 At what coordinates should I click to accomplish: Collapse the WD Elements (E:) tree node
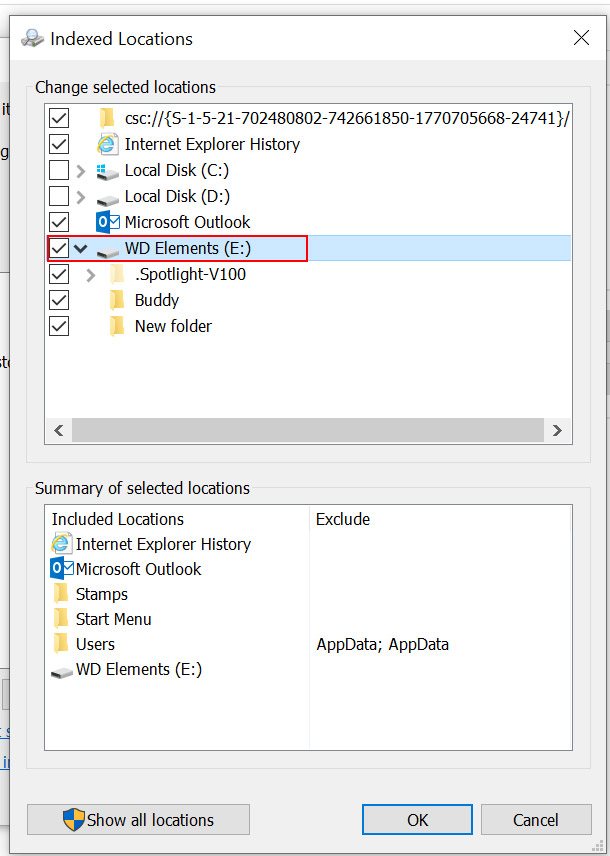(x=81, y=249)
